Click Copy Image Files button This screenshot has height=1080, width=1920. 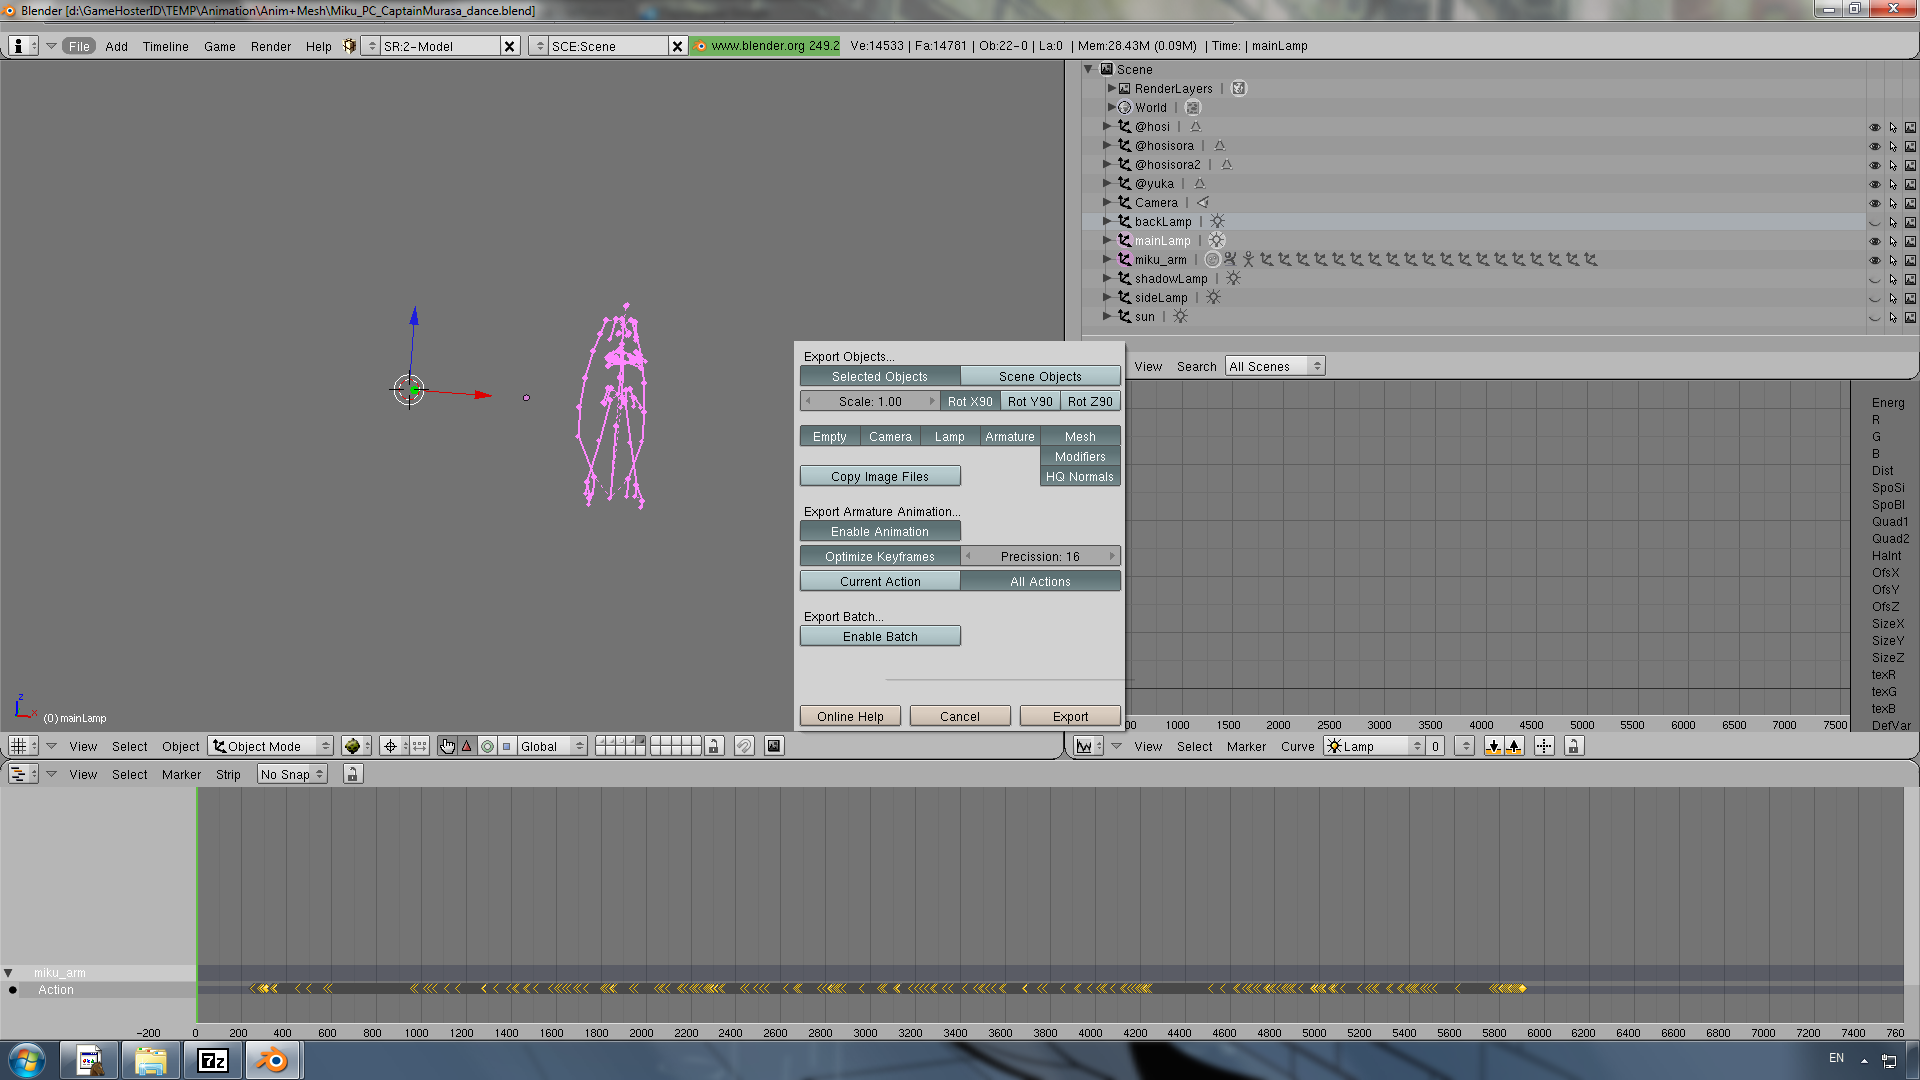[880, 476]
